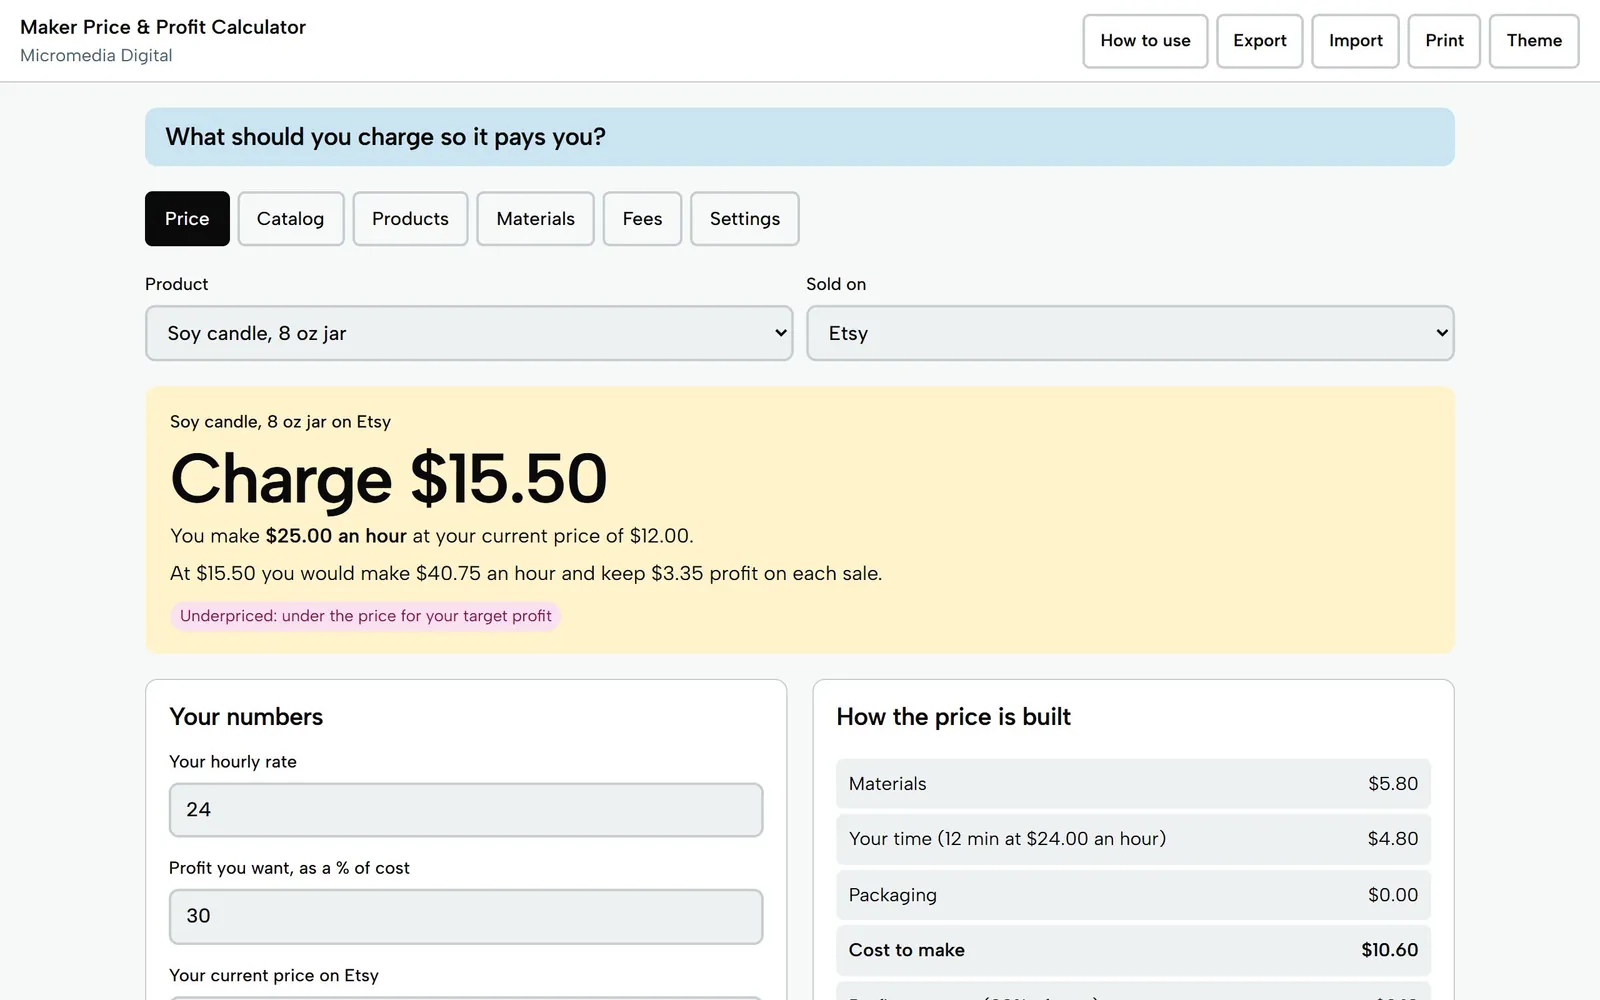1600x1000 pixels.
Task: Switch to the Materials tab
Action: tap(535, 218)
